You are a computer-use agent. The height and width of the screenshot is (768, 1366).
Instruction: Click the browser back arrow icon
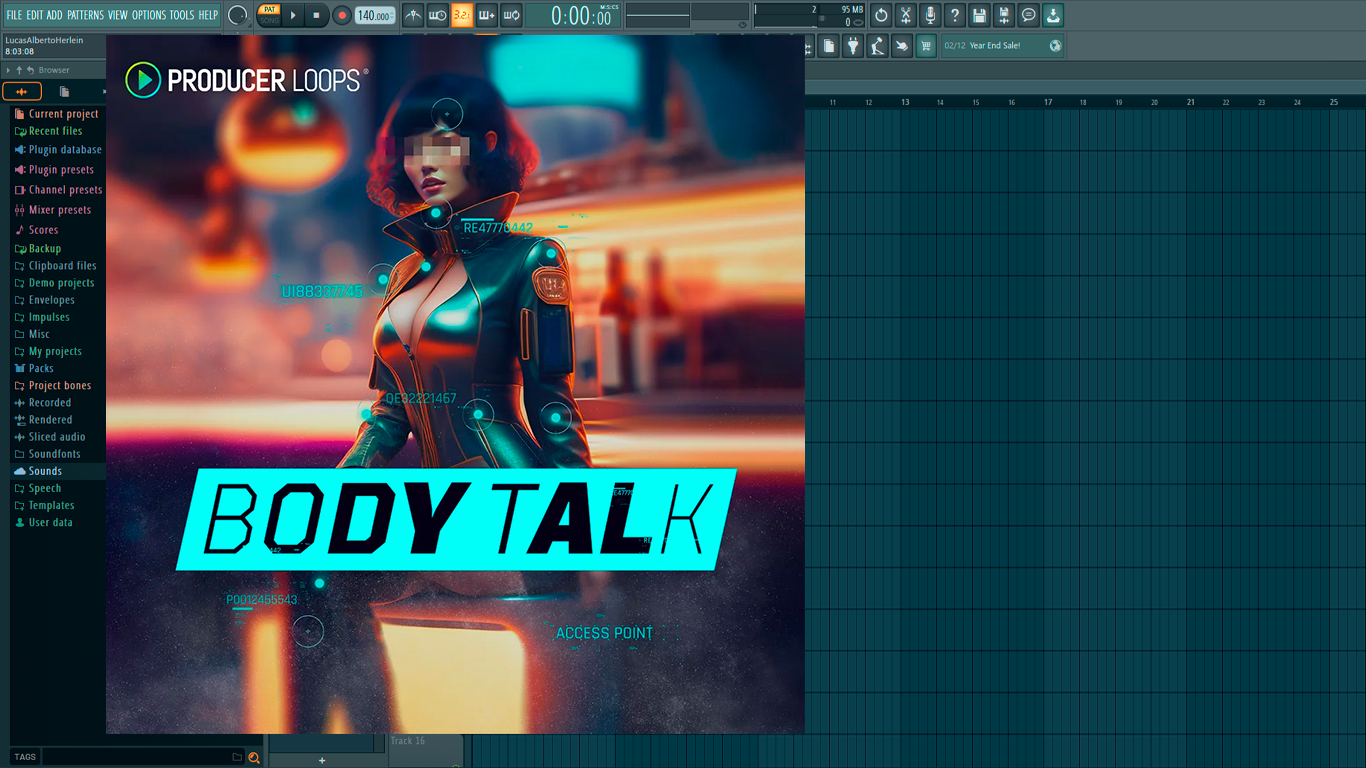(31, 70)
